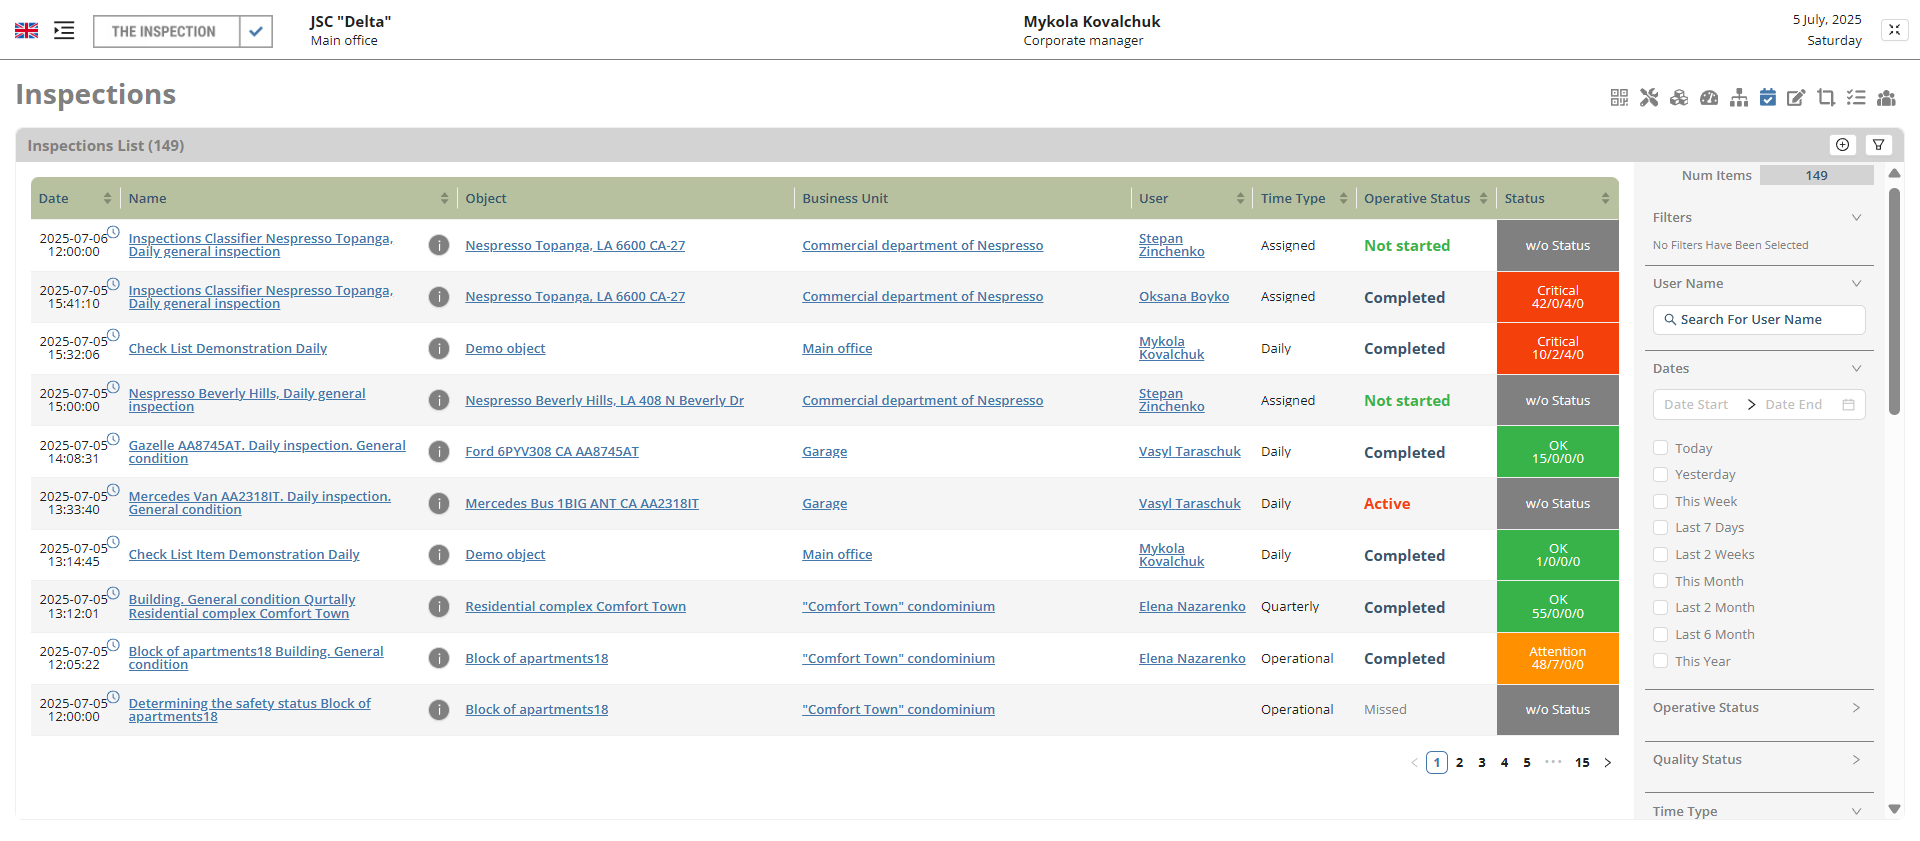Click the Search For User Name field
The image size is (1920, 841).
1759,320
